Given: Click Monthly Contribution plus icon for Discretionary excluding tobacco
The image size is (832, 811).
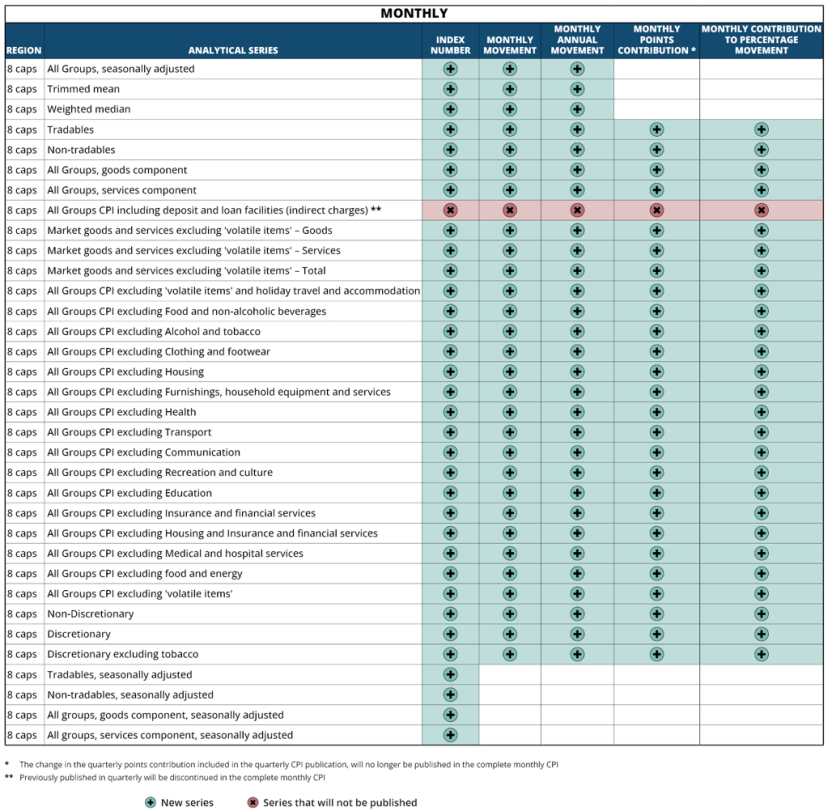Looking at the screenshot, I should (x=761, y=654).
